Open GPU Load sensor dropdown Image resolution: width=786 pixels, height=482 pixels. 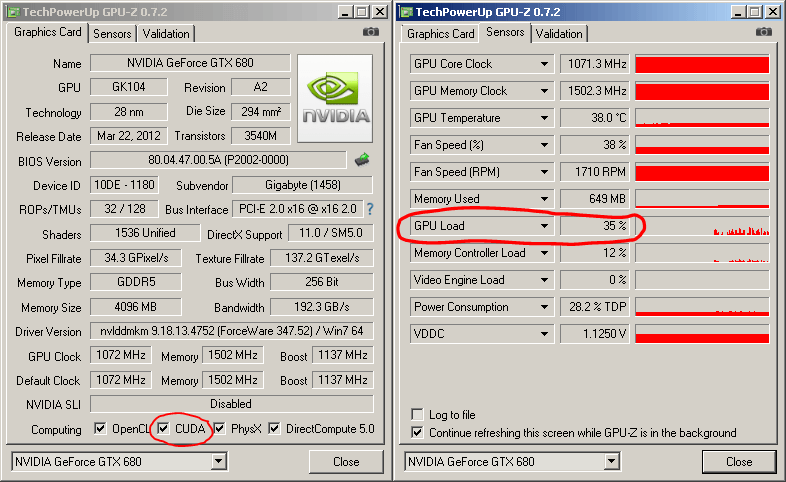click(544, 226)
